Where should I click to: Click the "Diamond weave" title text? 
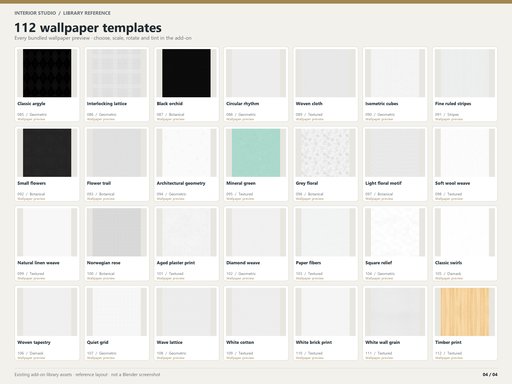pos(243,263)
